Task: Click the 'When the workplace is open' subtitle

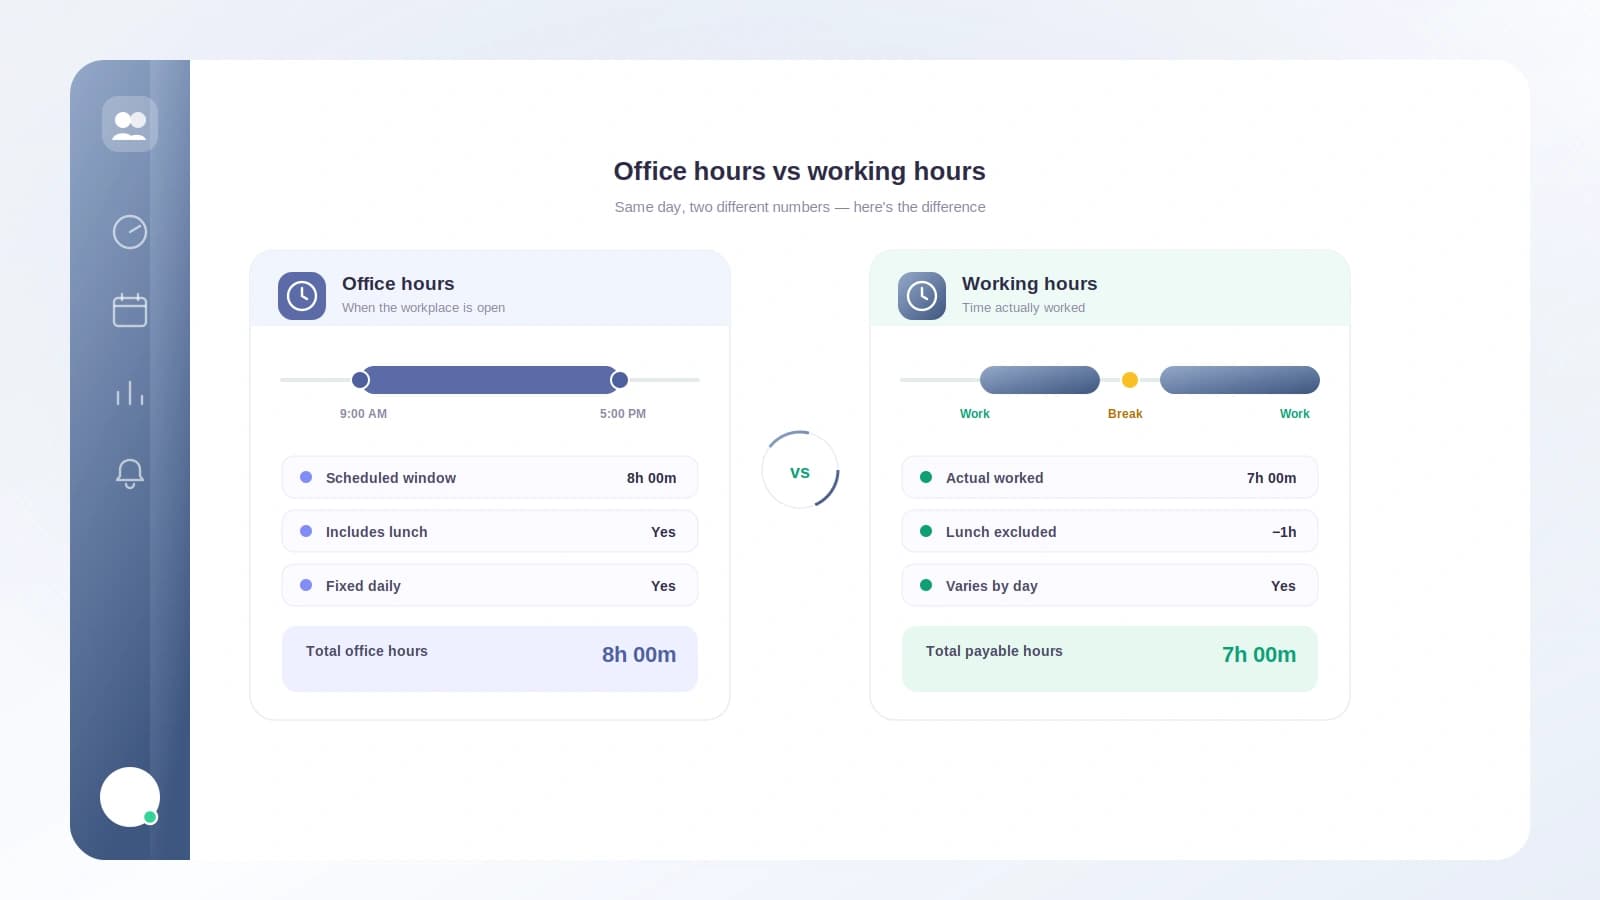Action: [x=423, y=308]
